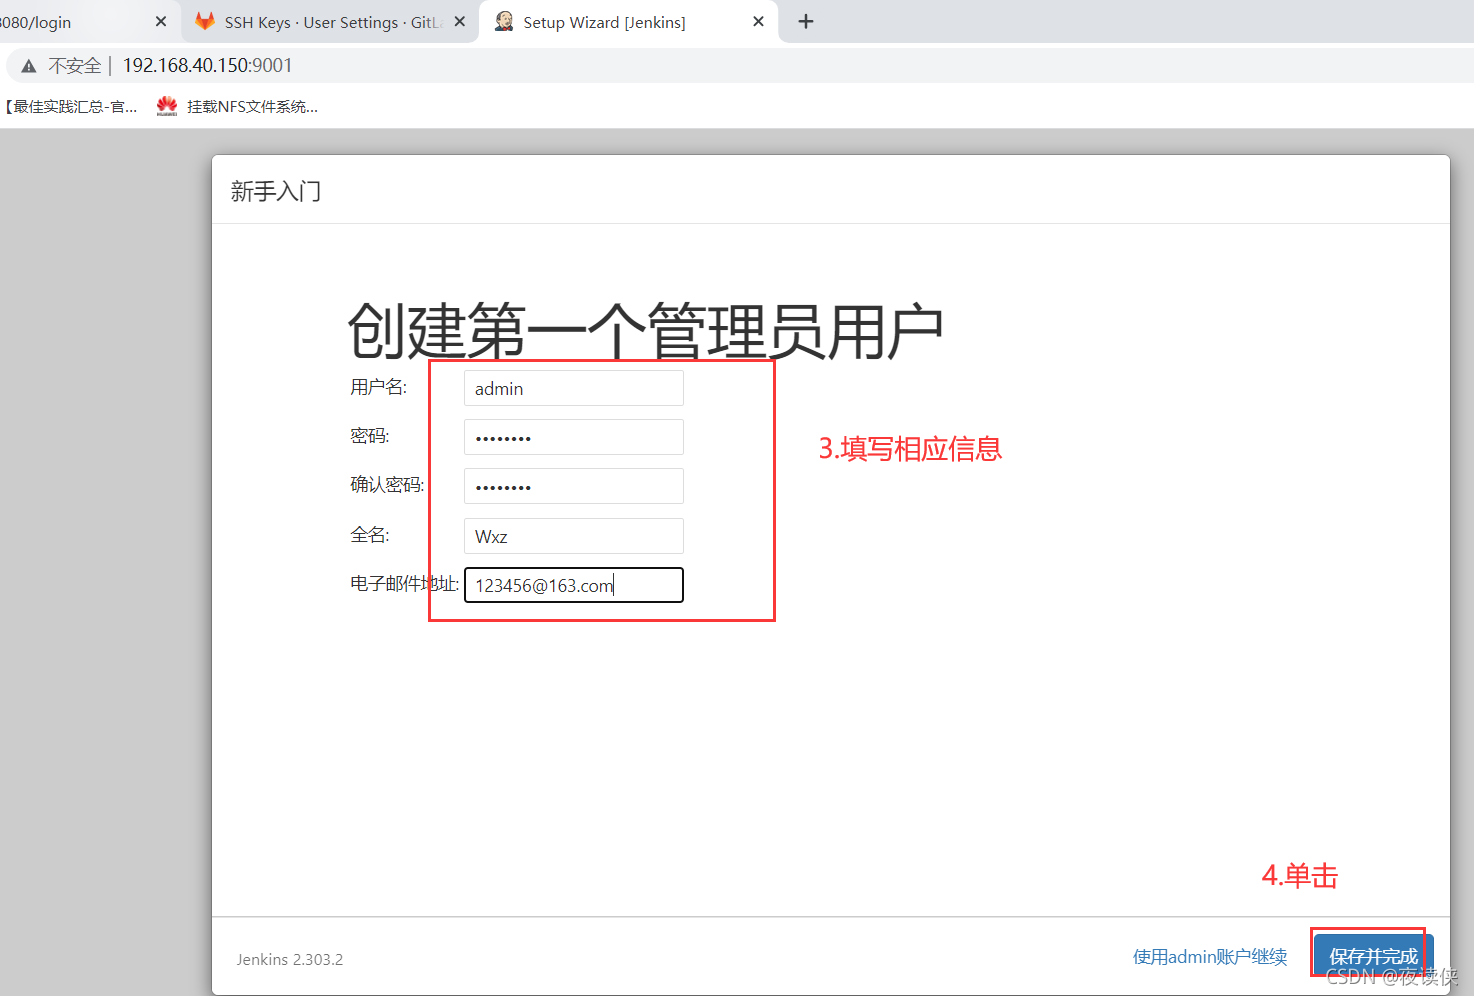The width and height of the screenshot is (1474, 996).
Task: Click the 用户名 field containing admin
Action: tap(574, 388)
